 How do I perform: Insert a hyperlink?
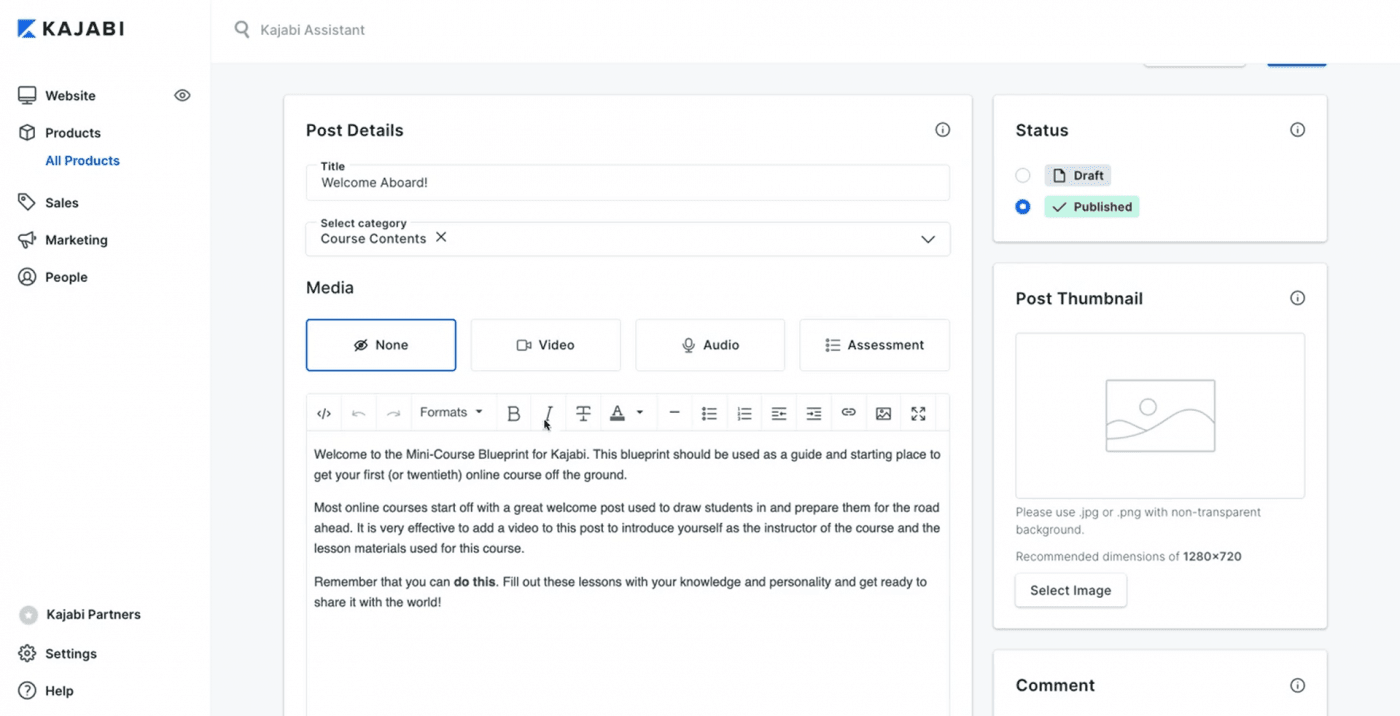(848, 413)
